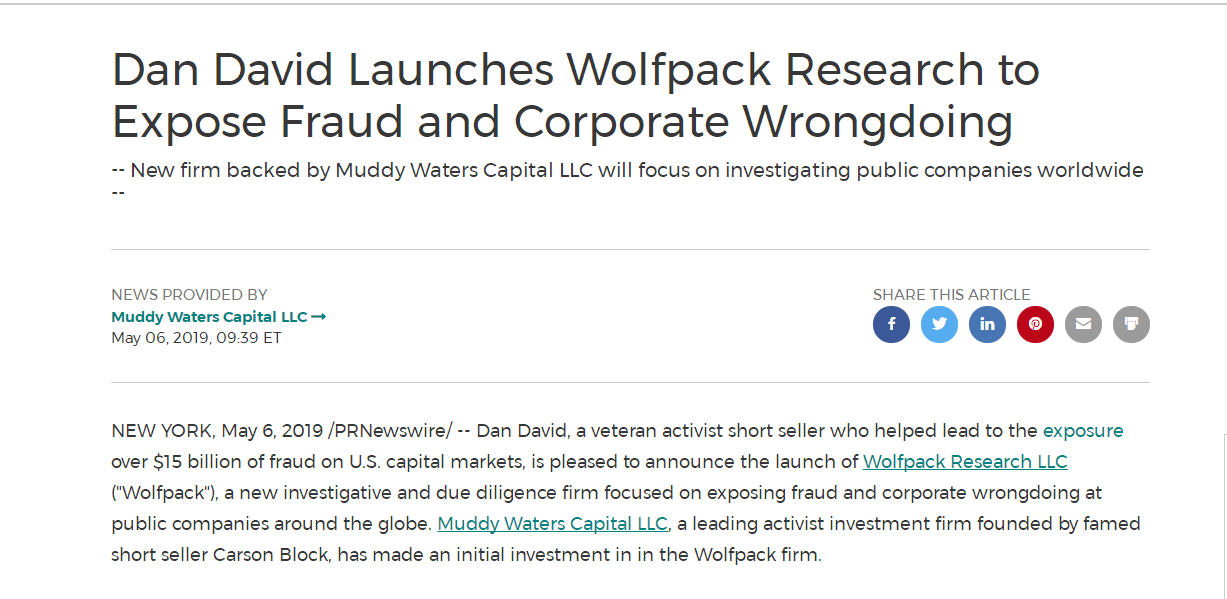The width and height of the screenshot is (1227, 599).
Task: Click arrow beside Muddy Waters Capital provider
Action: tap(319, 317)
